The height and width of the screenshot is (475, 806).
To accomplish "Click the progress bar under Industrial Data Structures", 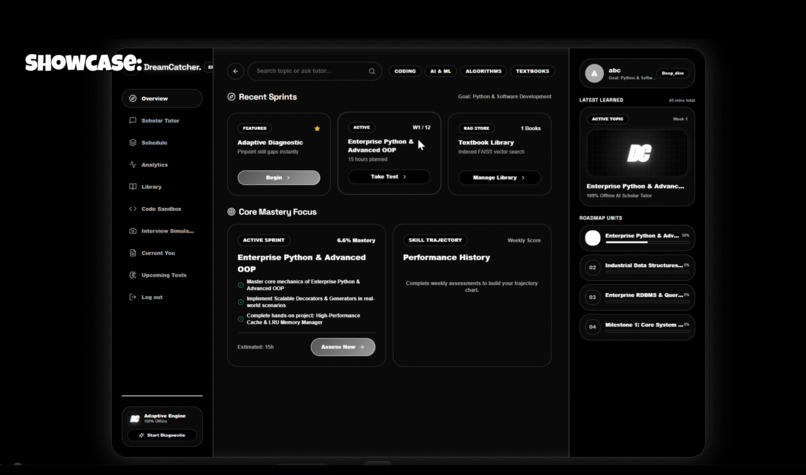I will pyautogui.click(x=647, y=272).
